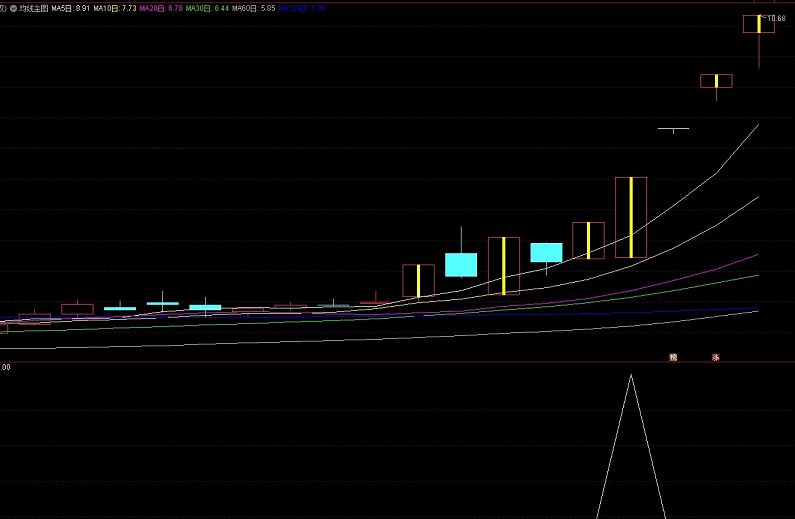Image resolution: width=795 pixels, height=519 pixels.
Task: Click the round indicator settings icon beside 均线主图
Action: [x=14, y=8]
